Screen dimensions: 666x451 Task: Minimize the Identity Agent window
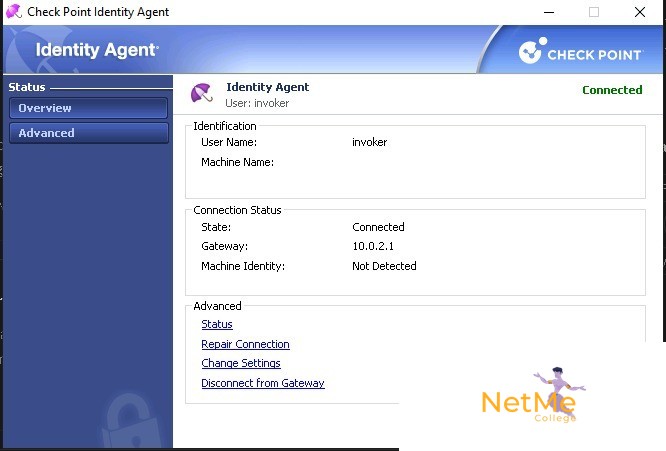[x=549, y=12]
